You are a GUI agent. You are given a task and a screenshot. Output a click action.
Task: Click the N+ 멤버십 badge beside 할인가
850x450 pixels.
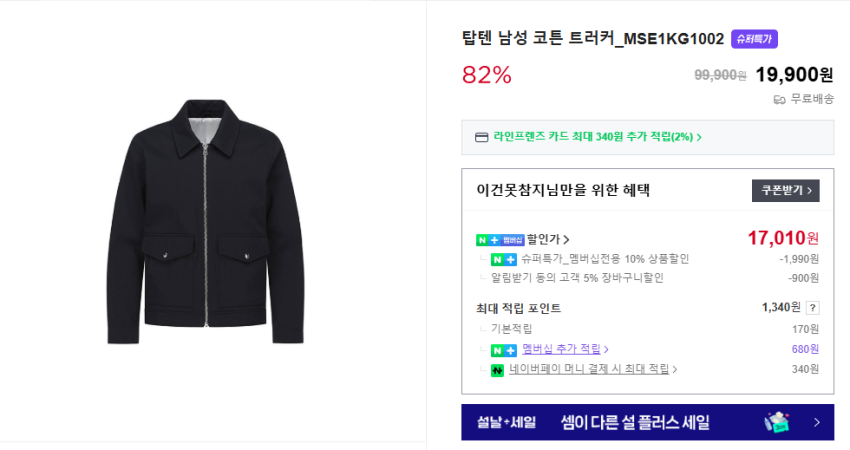point(500,240)
